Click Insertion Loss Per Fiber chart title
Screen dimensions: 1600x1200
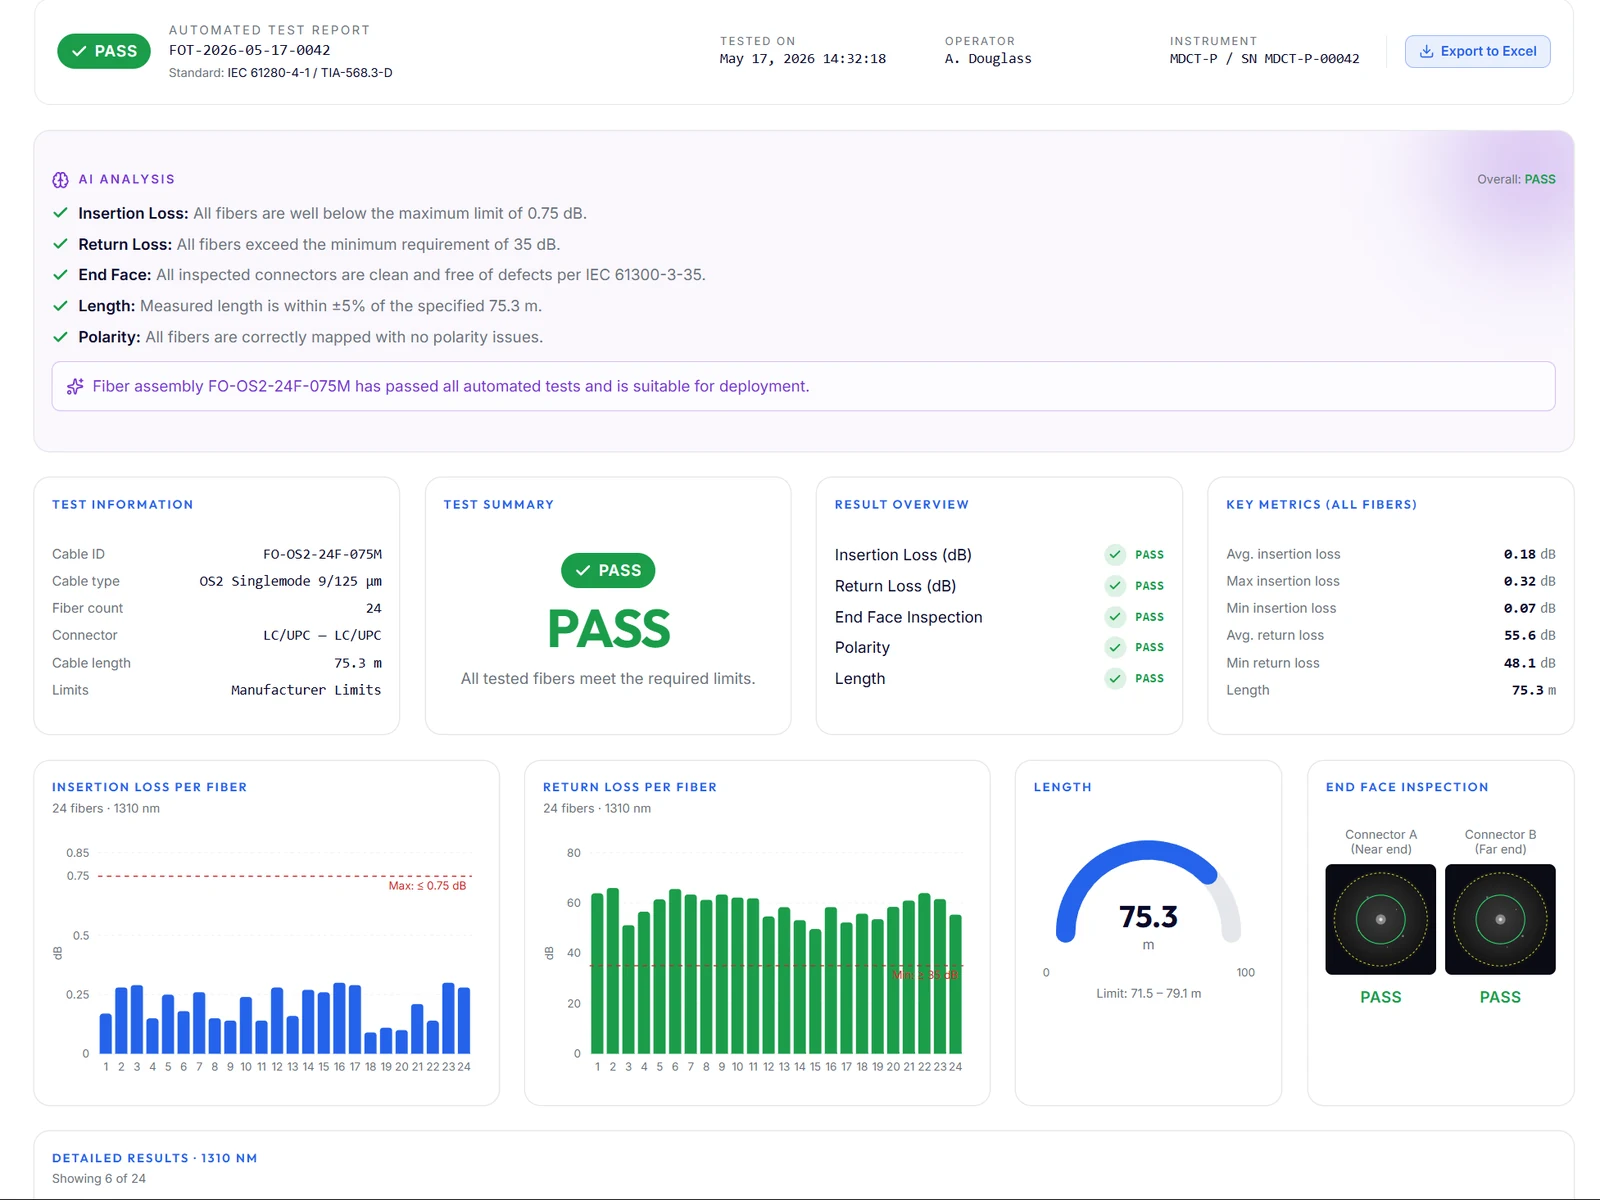[x=150, y=787]
